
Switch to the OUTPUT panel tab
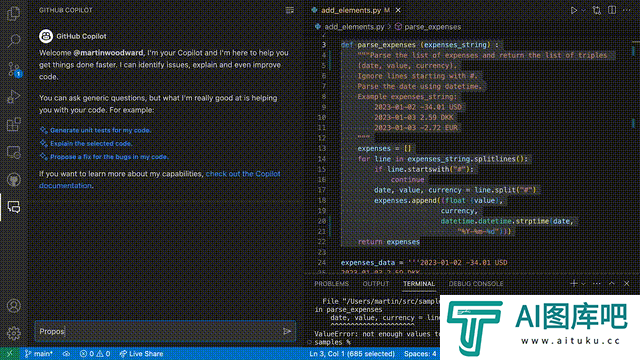pyautogui.click(x=376, y=284)
